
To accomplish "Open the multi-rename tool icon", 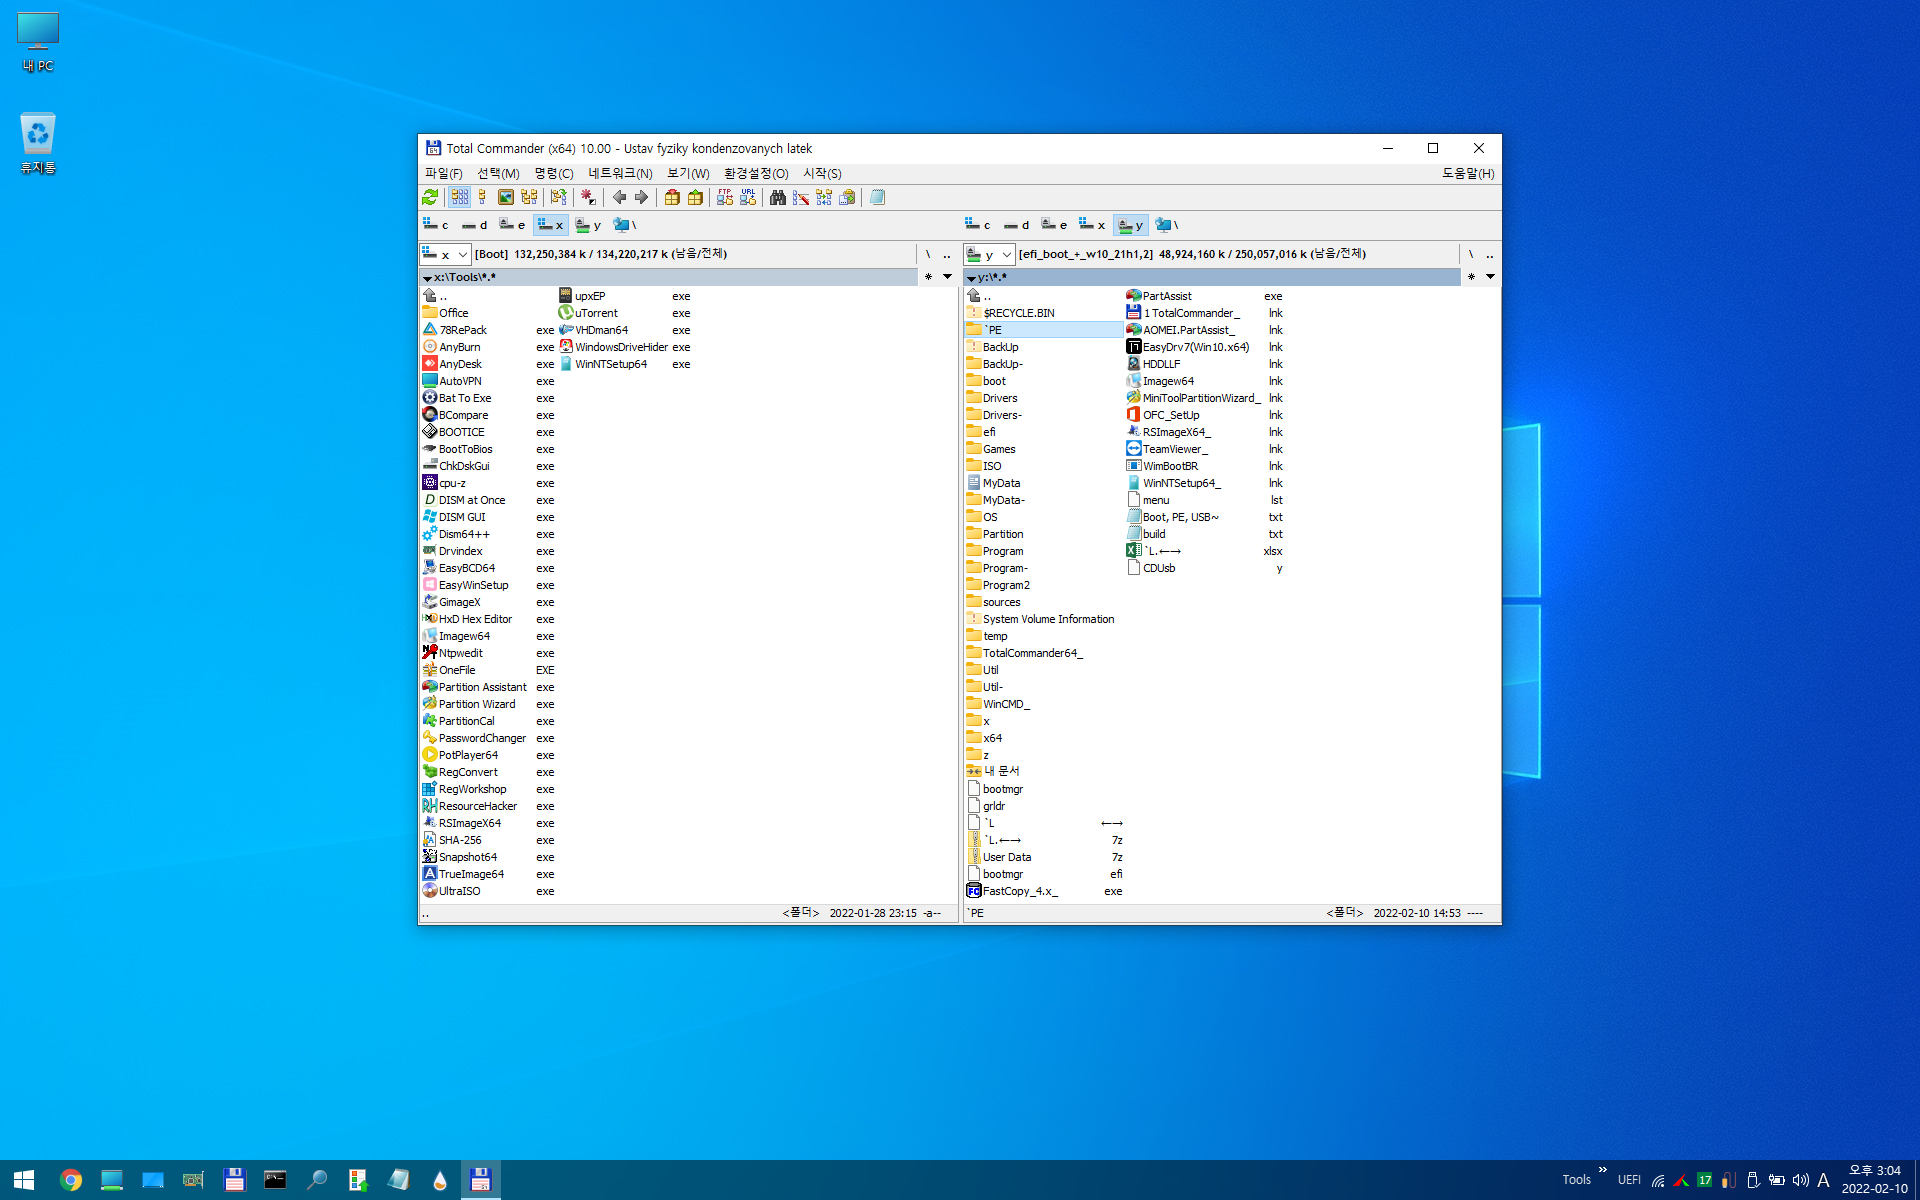I will click(x=801, y=198).
